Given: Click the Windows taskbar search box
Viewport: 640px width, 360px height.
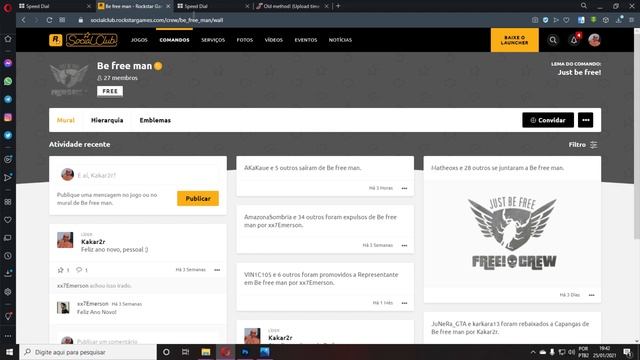Looking at the screenshot, I should click(88, 352).
